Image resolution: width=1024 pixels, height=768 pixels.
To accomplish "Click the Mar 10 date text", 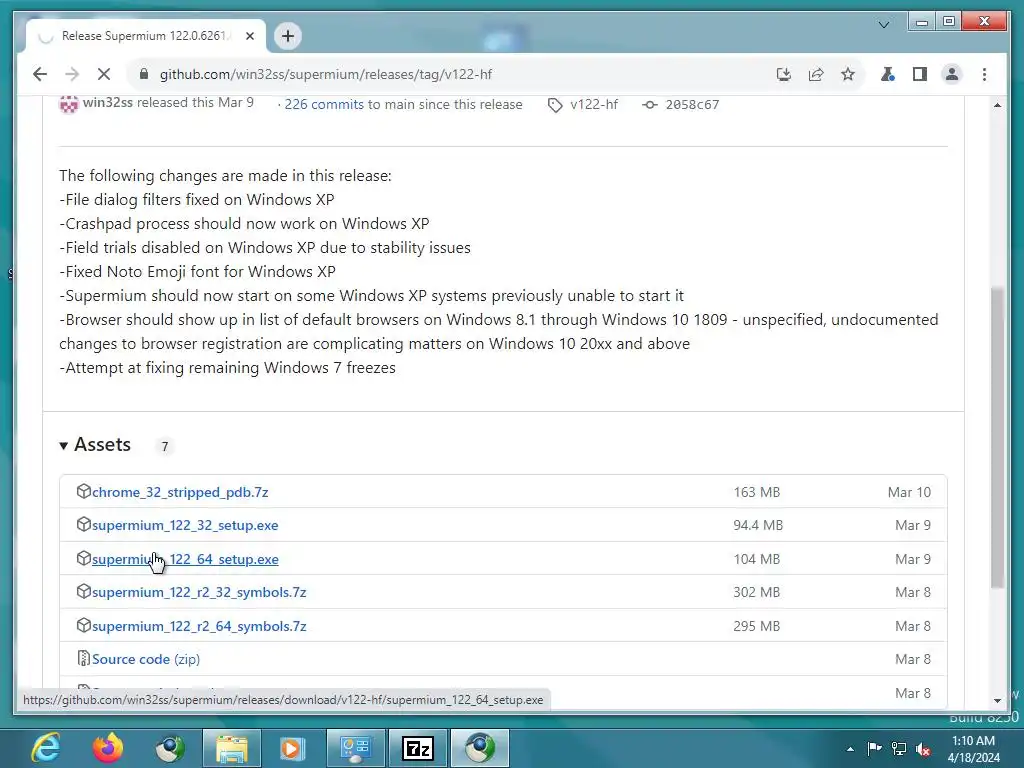I will coord(909,492).
